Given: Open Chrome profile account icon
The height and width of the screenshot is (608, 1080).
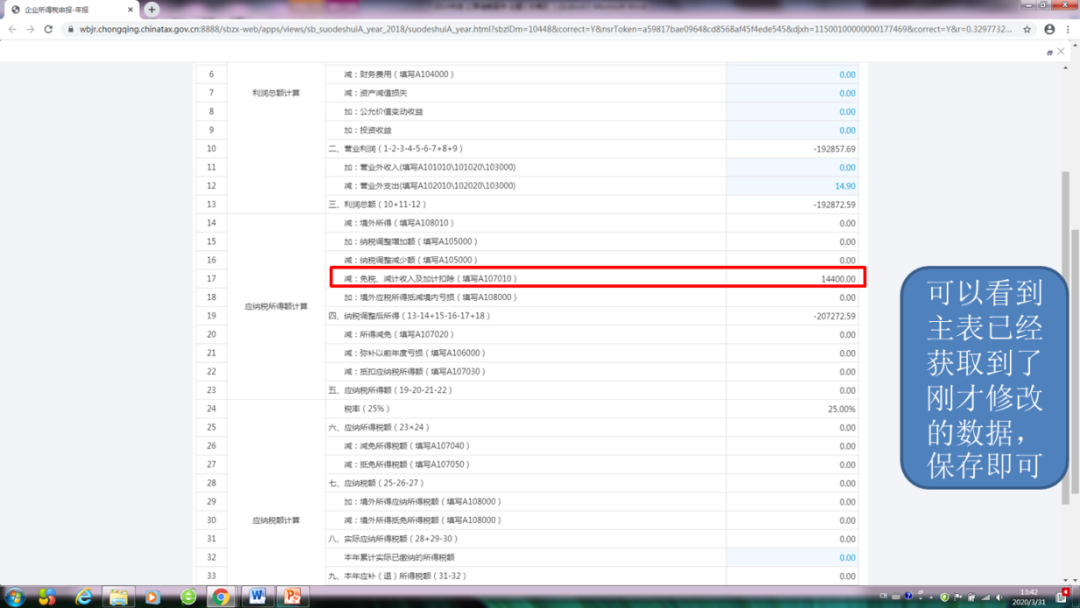Looking at the screenshot, I should tap(1050, 29).
